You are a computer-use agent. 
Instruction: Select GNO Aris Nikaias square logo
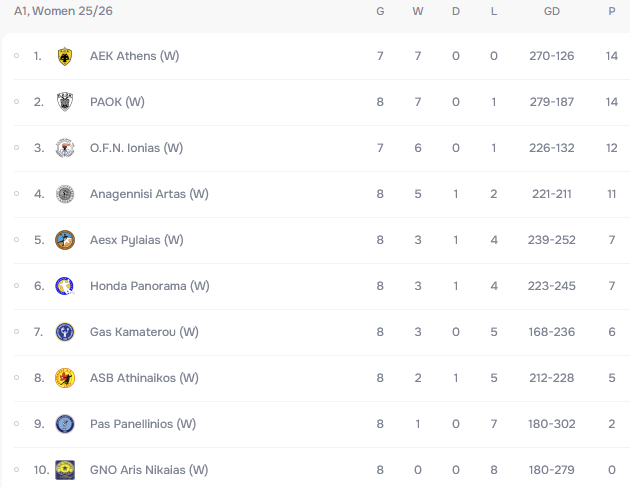(x=65, y=470)
